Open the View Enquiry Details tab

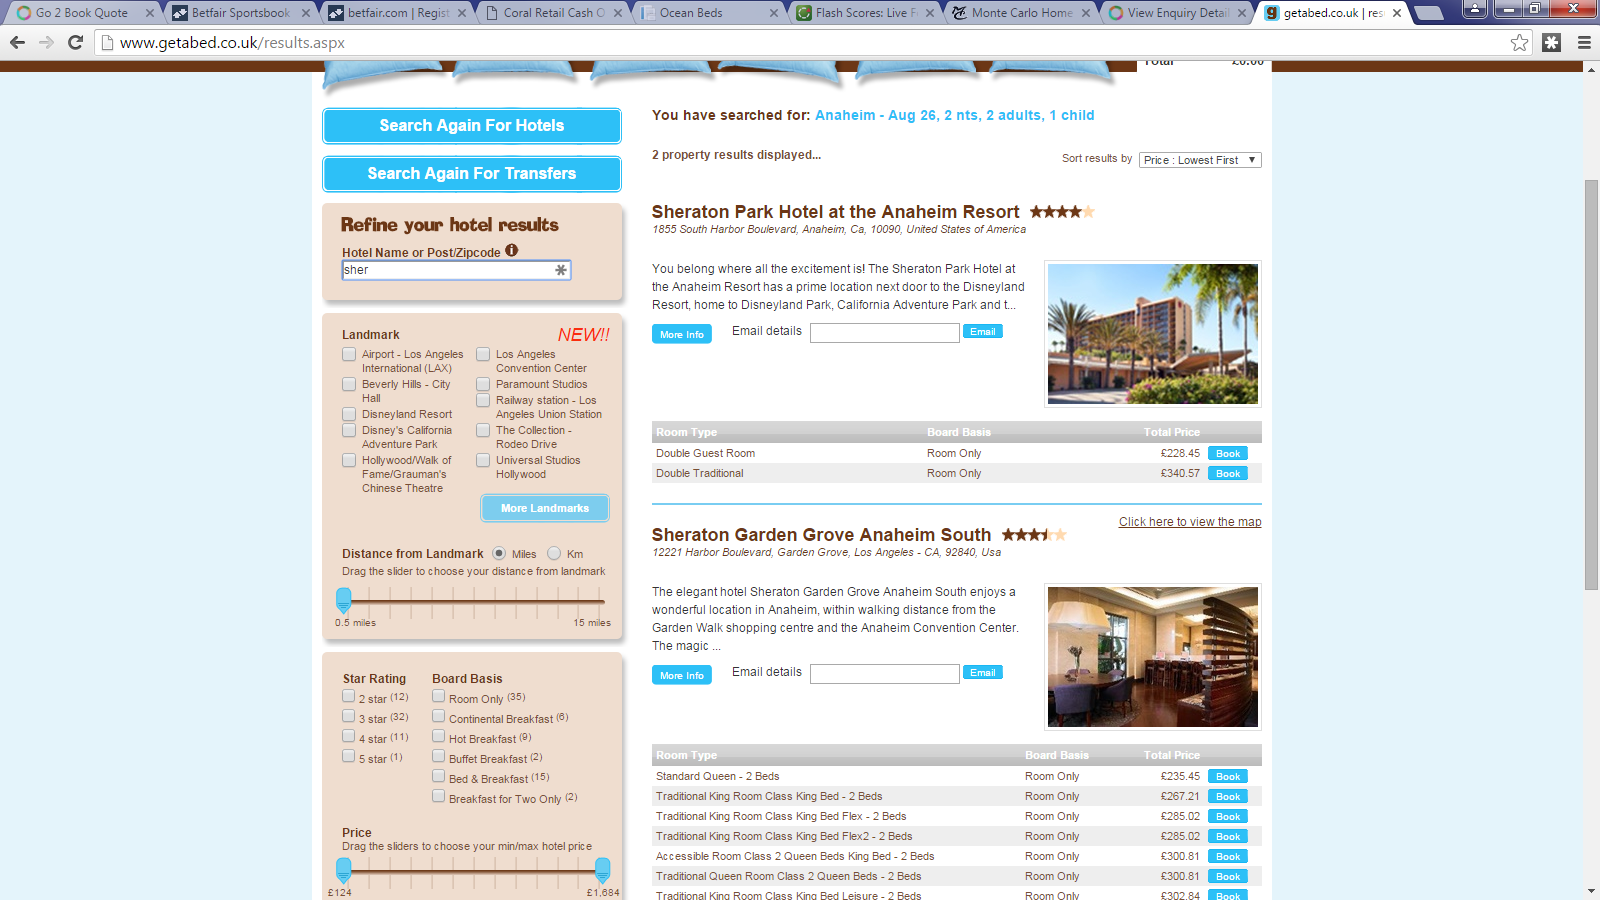point(1178,13)
